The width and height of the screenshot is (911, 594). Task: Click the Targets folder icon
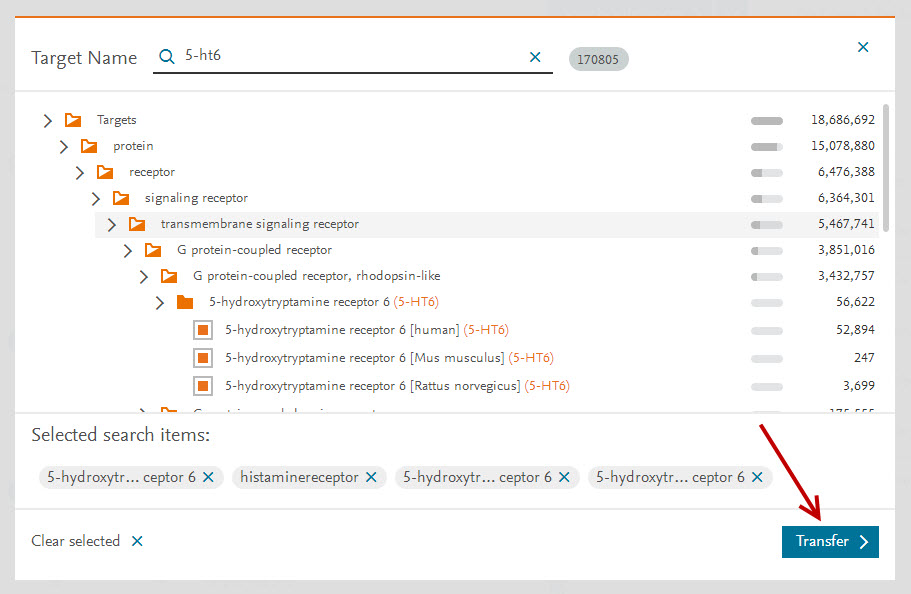click(x=73, y=120)
